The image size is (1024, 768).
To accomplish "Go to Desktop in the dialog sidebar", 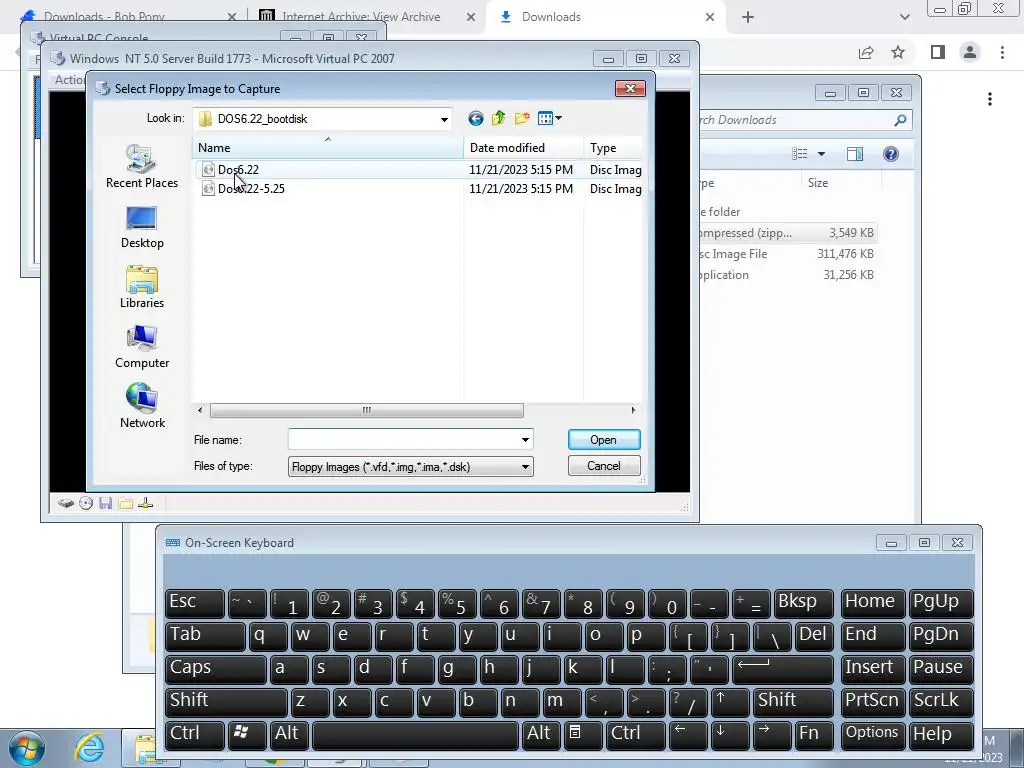I will [142, 227].
